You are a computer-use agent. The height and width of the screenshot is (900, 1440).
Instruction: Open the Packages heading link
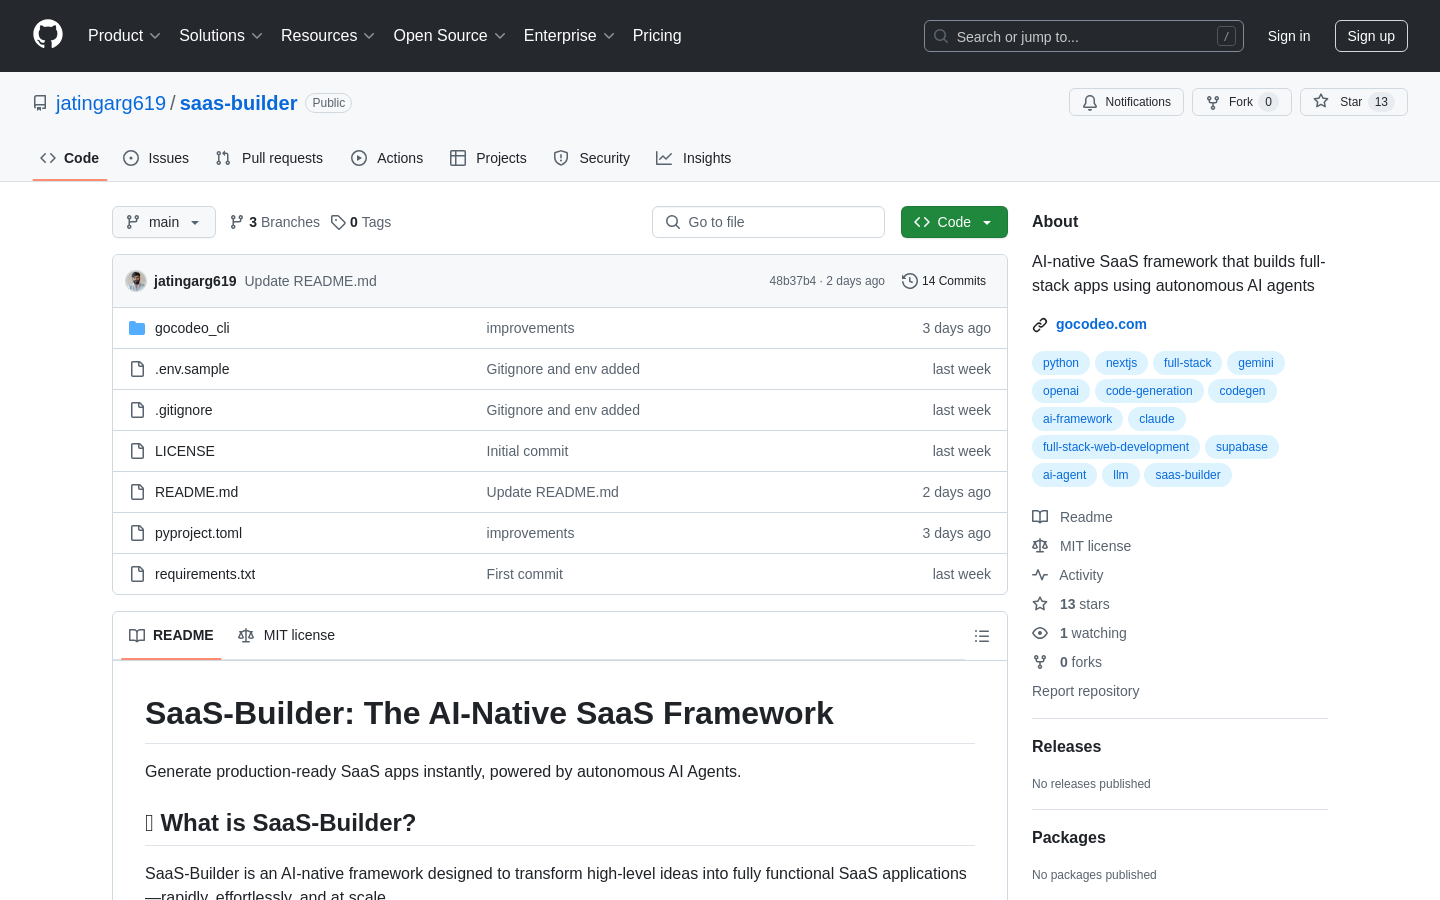pyautogui.click(x=1069, y=838)
